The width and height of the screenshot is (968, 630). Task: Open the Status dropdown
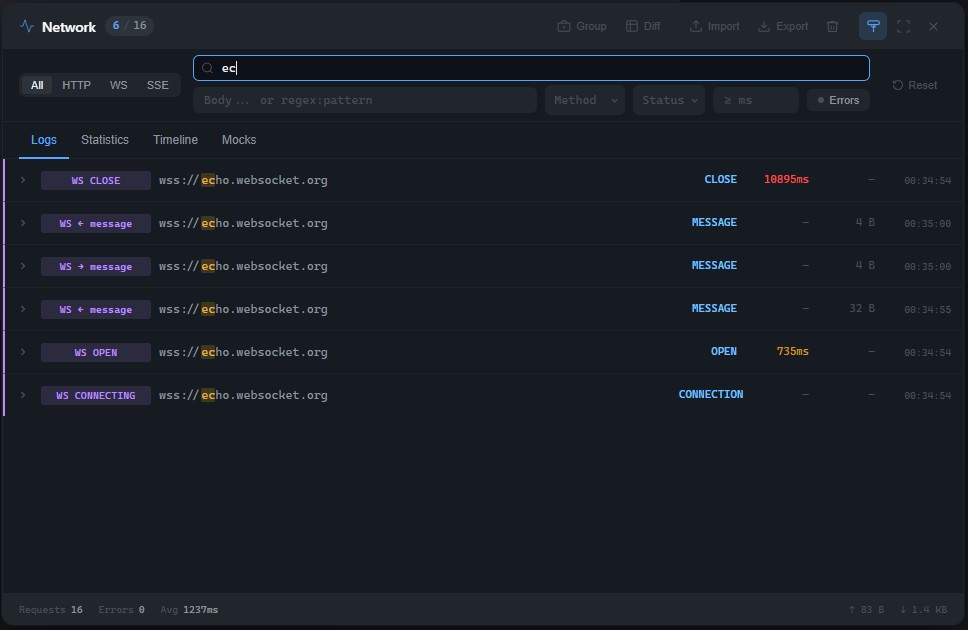coord(669,100)
